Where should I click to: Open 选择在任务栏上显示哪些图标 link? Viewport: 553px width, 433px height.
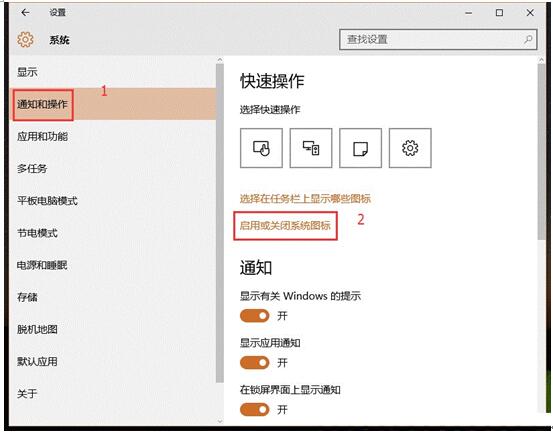coord(305,199)
